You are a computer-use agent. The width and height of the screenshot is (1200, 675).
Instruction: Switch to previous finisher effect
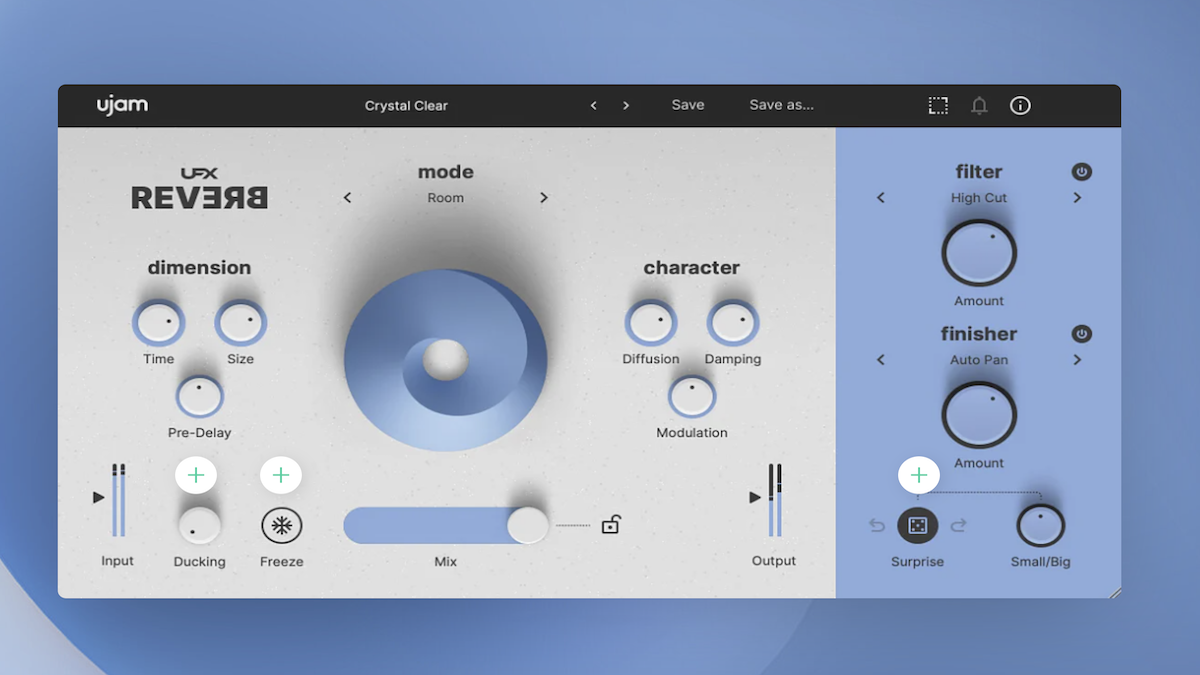click(x=881, y=360)
